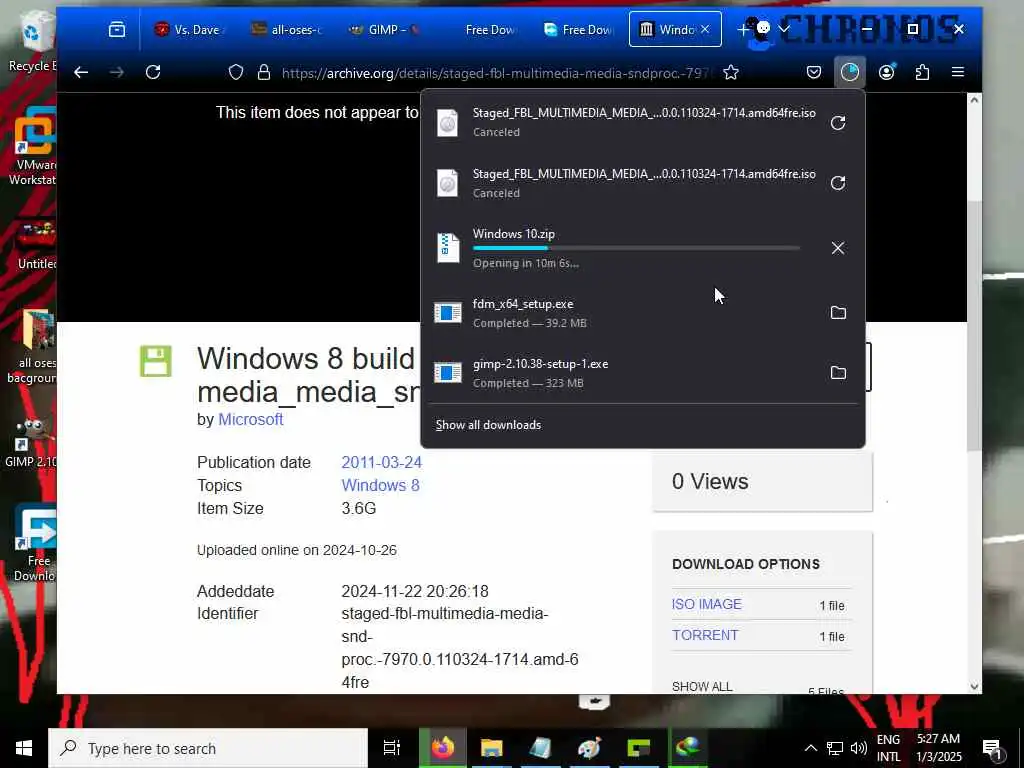Viewport: 1024px width, 768px height.
Task: Click the SHOW ALL files link
Action: (702, 686)
